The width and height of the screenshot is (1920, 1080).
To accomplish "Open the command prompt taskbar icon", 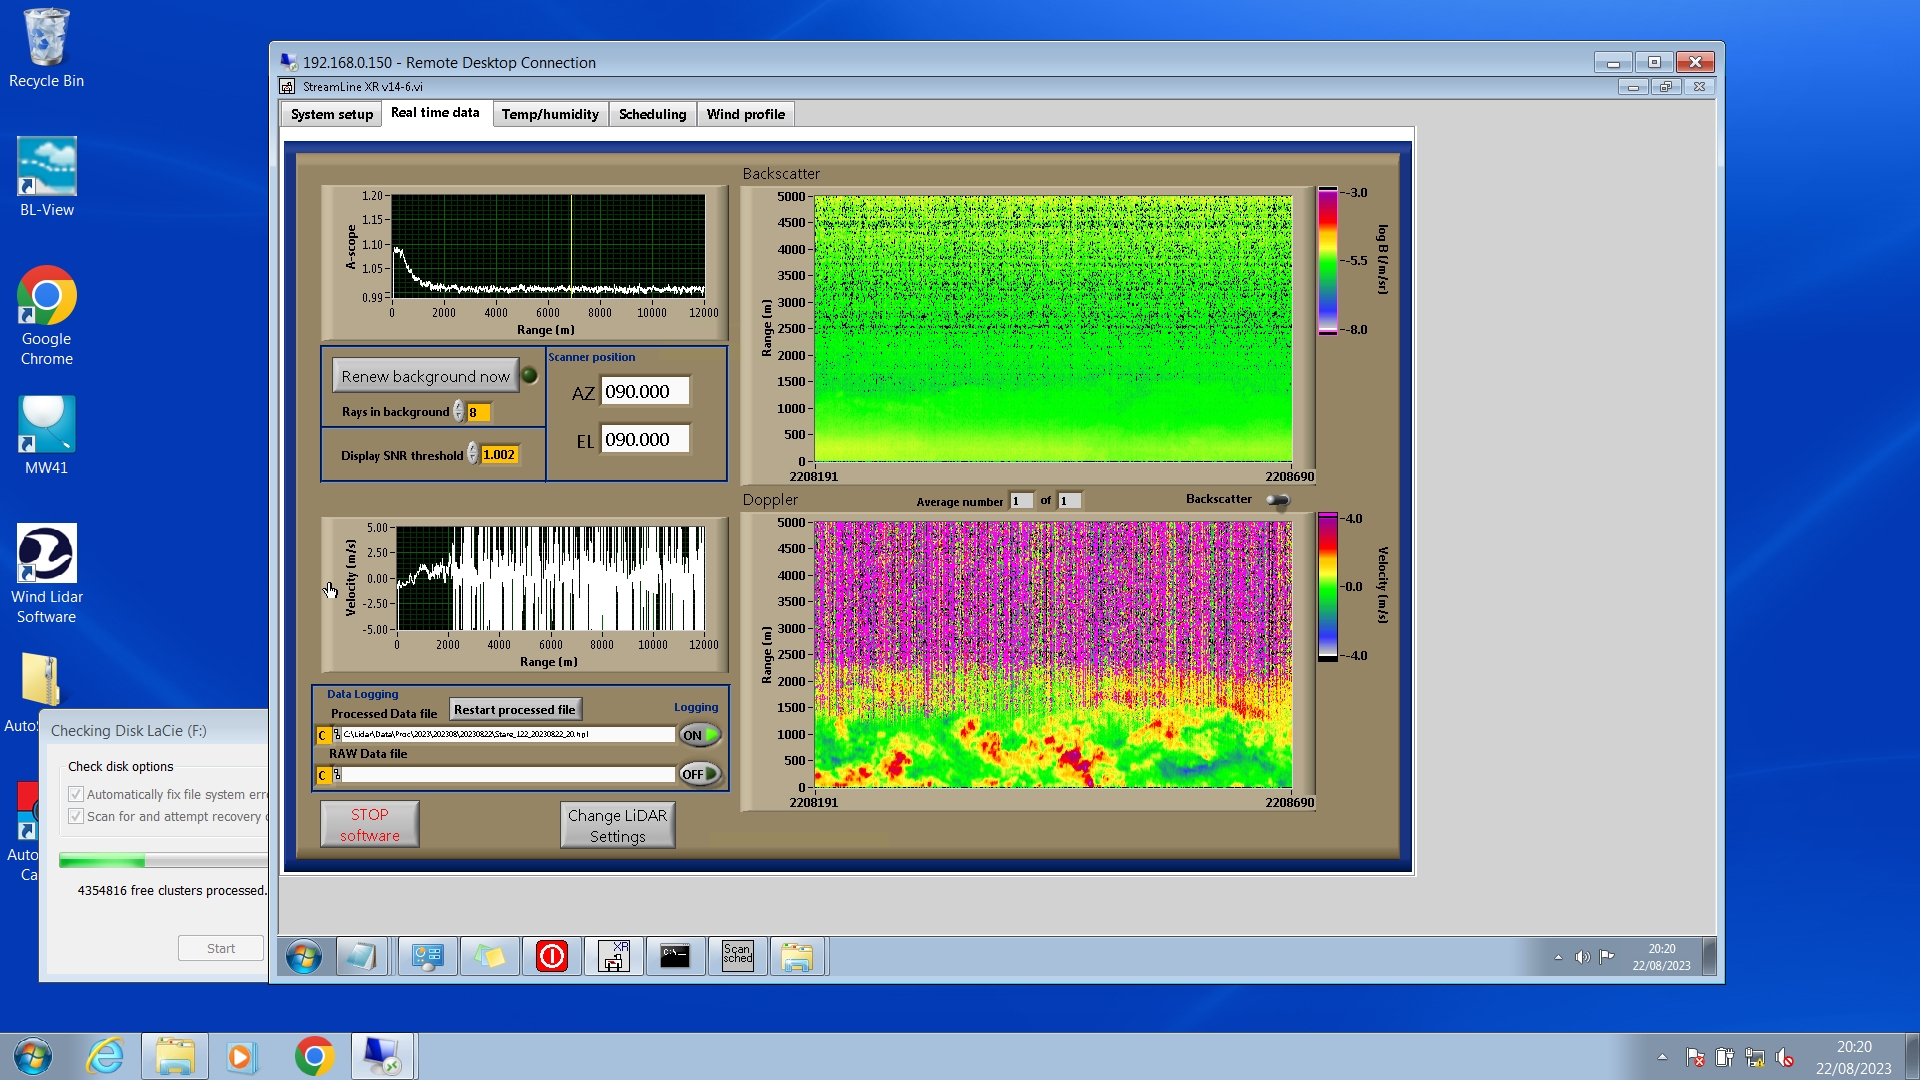I will [x=675, y=957].
